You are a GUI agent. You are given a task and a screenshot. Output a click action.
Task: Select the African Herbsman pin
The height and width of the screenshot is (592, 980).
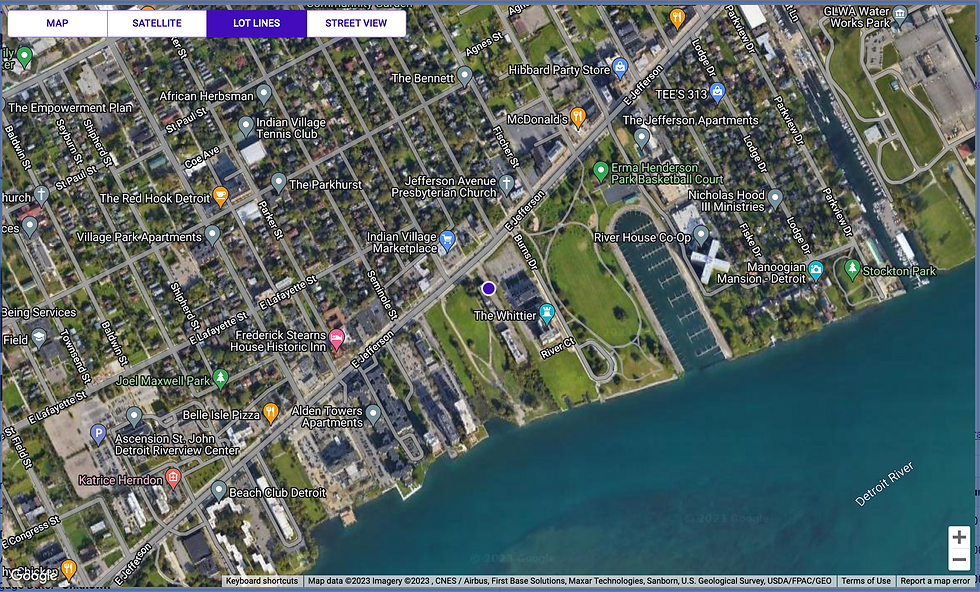(x=264, y=94)
